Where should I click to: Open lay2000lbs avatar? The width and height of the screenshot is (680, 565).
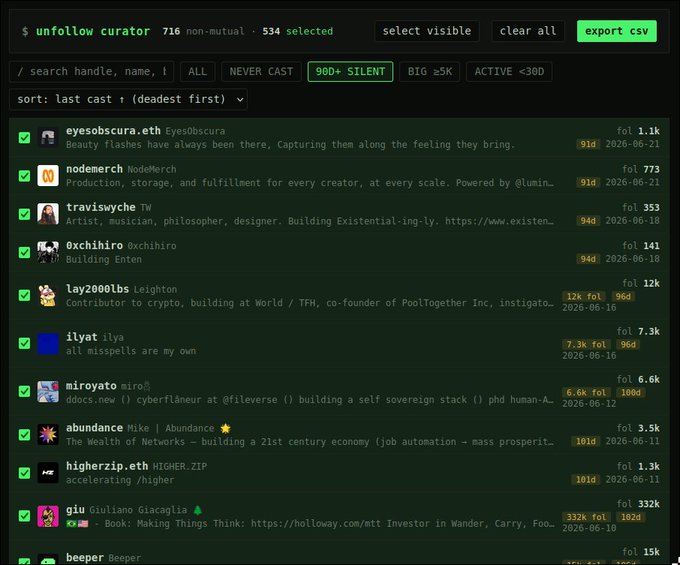click(48, 295)
